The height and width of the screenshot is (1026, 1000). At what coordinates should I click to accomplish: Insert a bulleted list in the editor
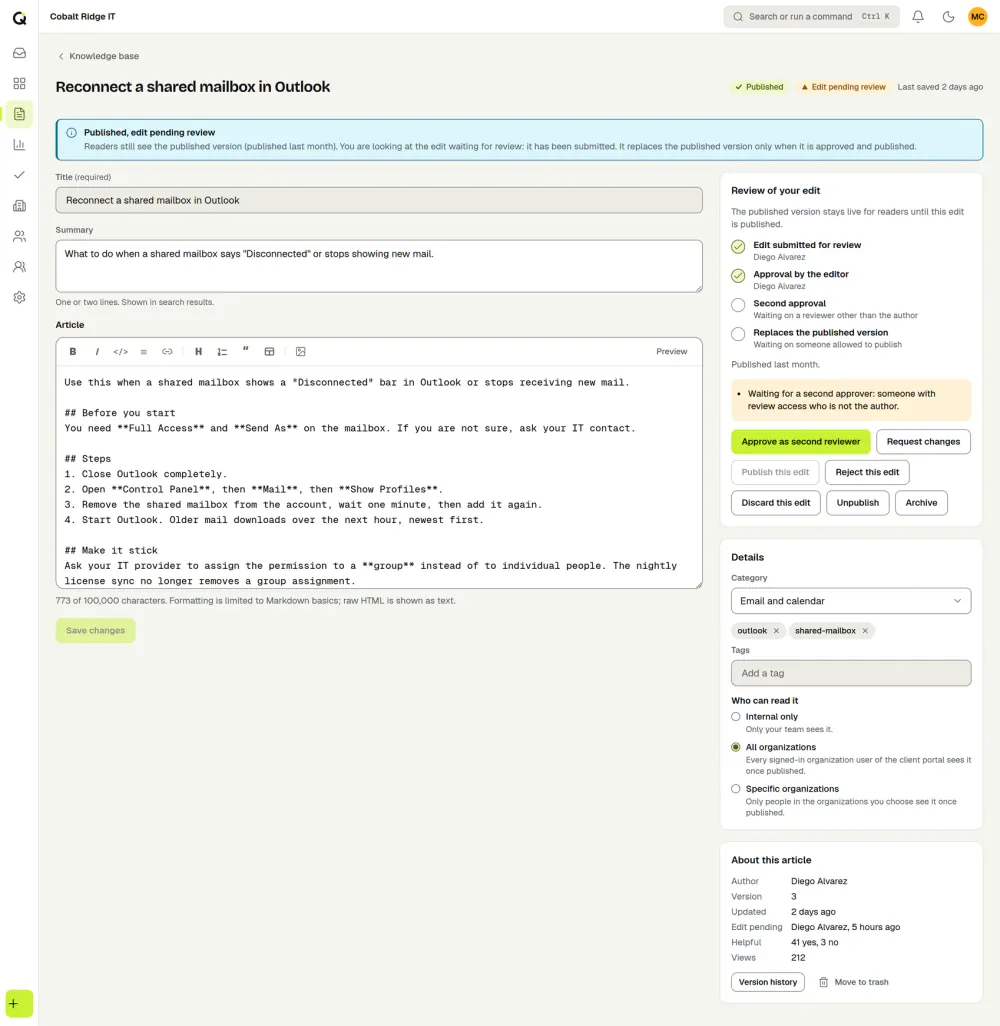pos(143,351)
